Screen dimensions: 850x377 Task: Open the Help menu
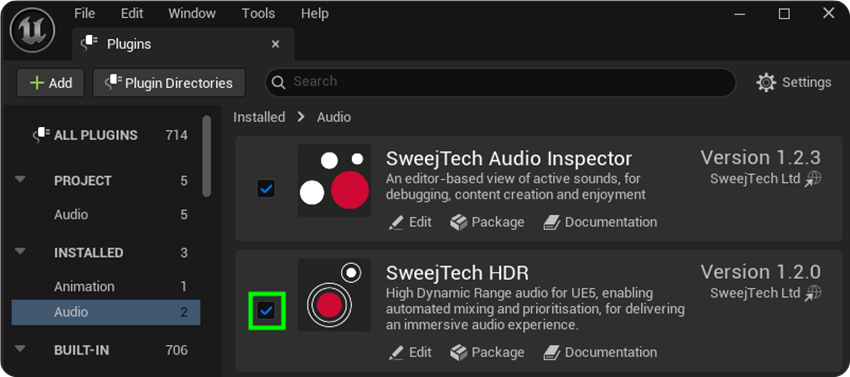coord(314,14)
